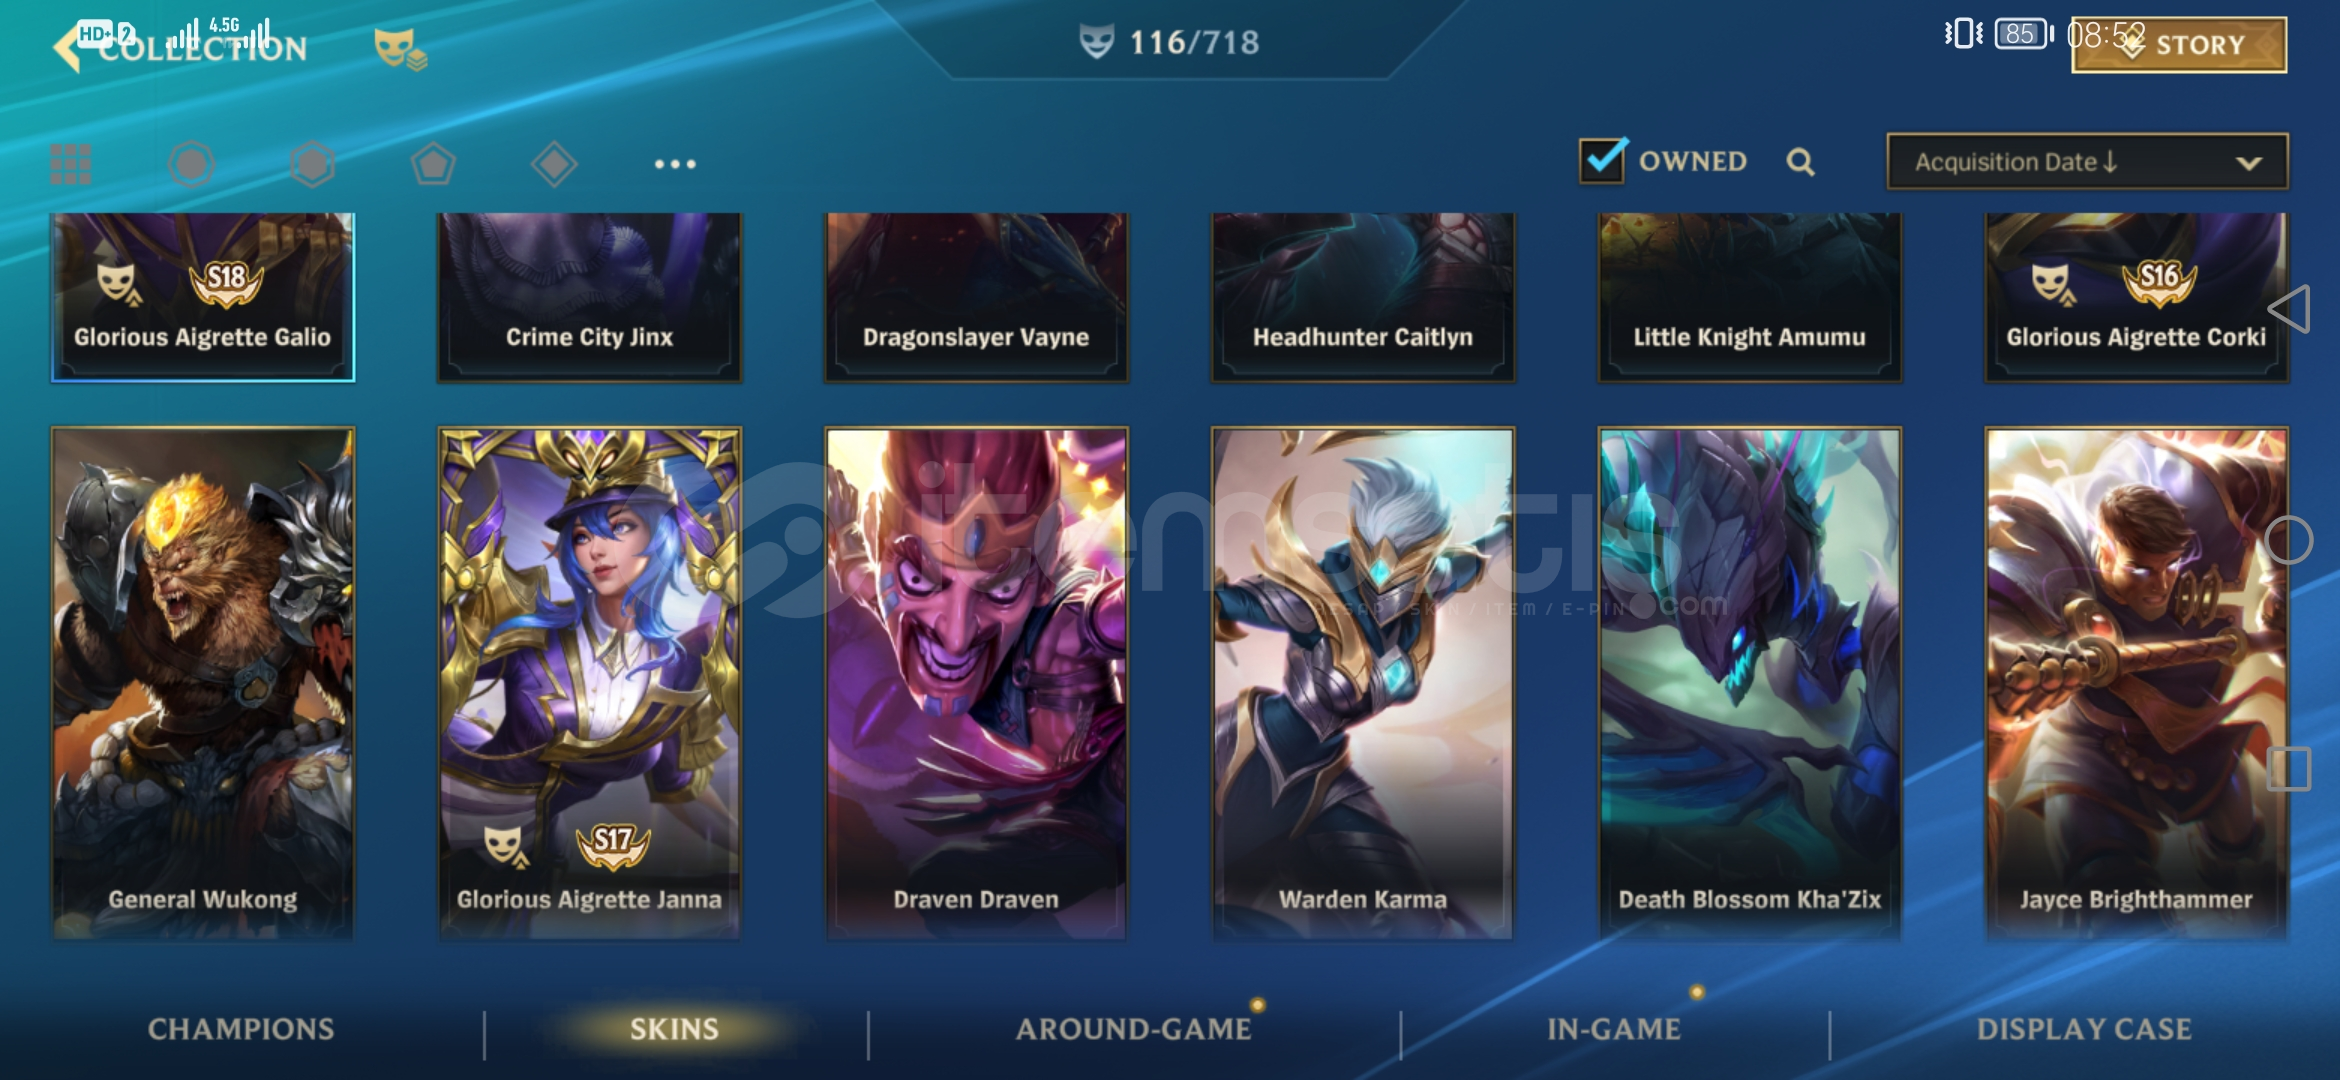
Task: Open the Acquisition Date sort dropdown
Action: click(2087, 162)
